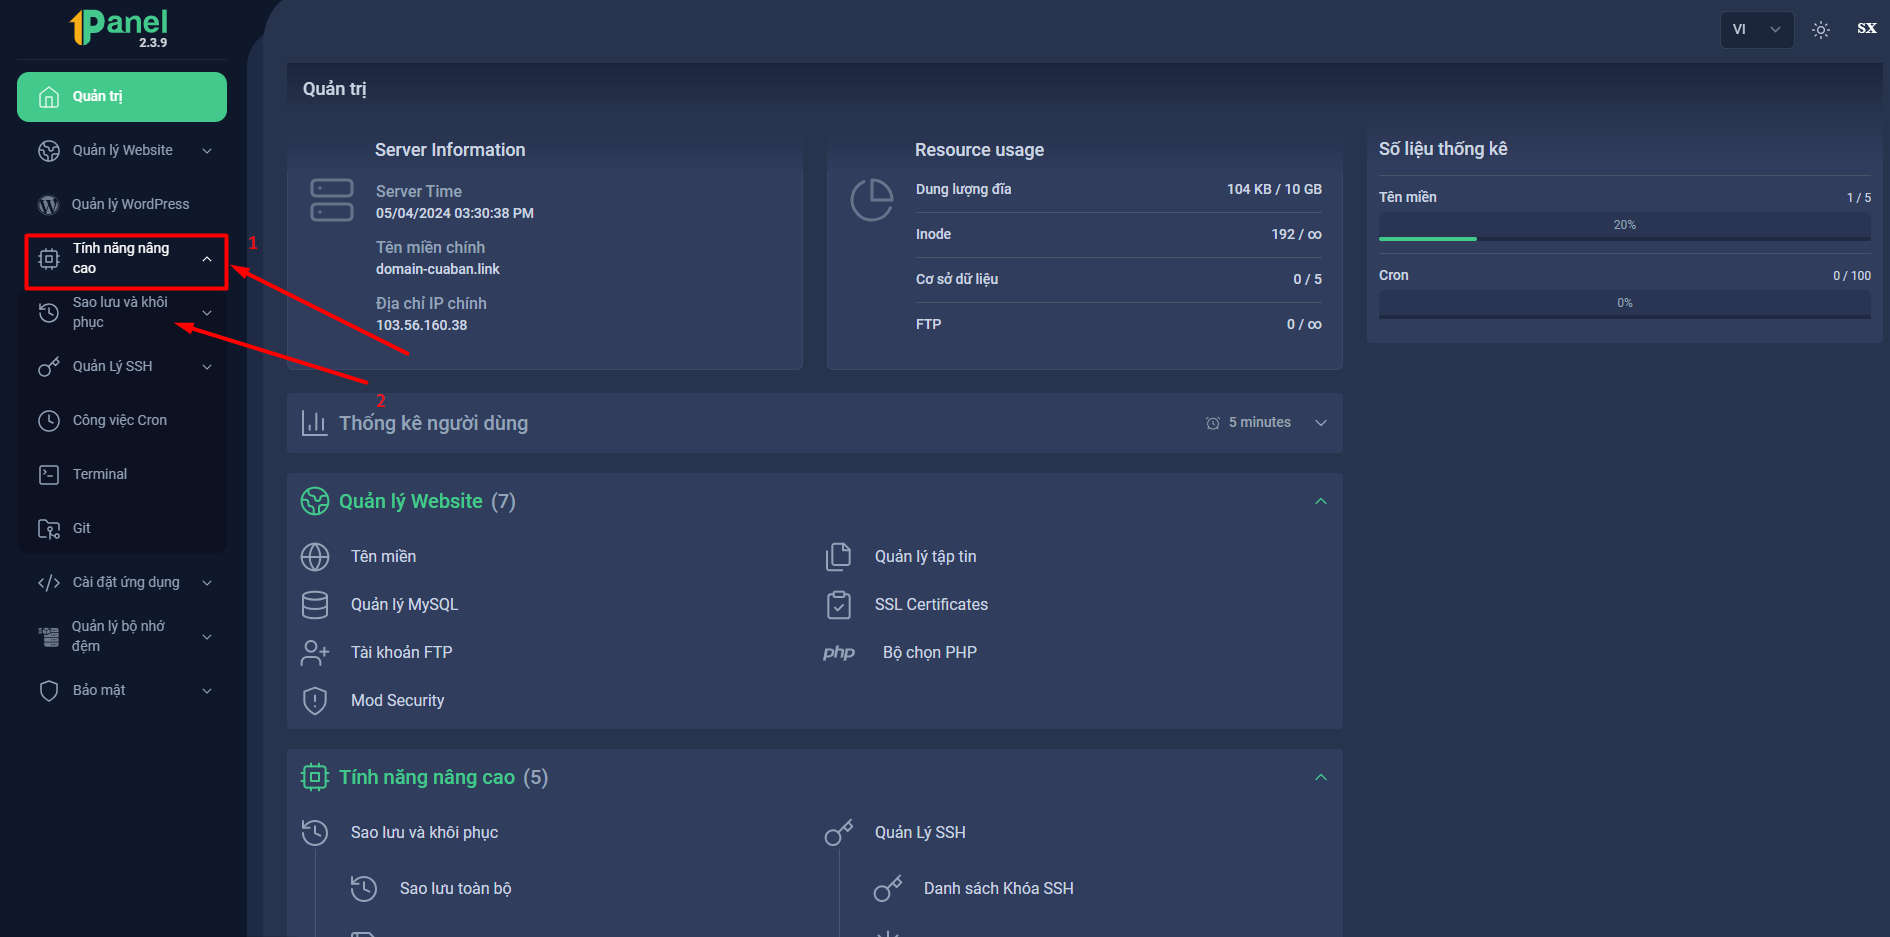
Task: Click the Quản lý bộ nhớ đệm icon
Action: (x=49, y=637)
